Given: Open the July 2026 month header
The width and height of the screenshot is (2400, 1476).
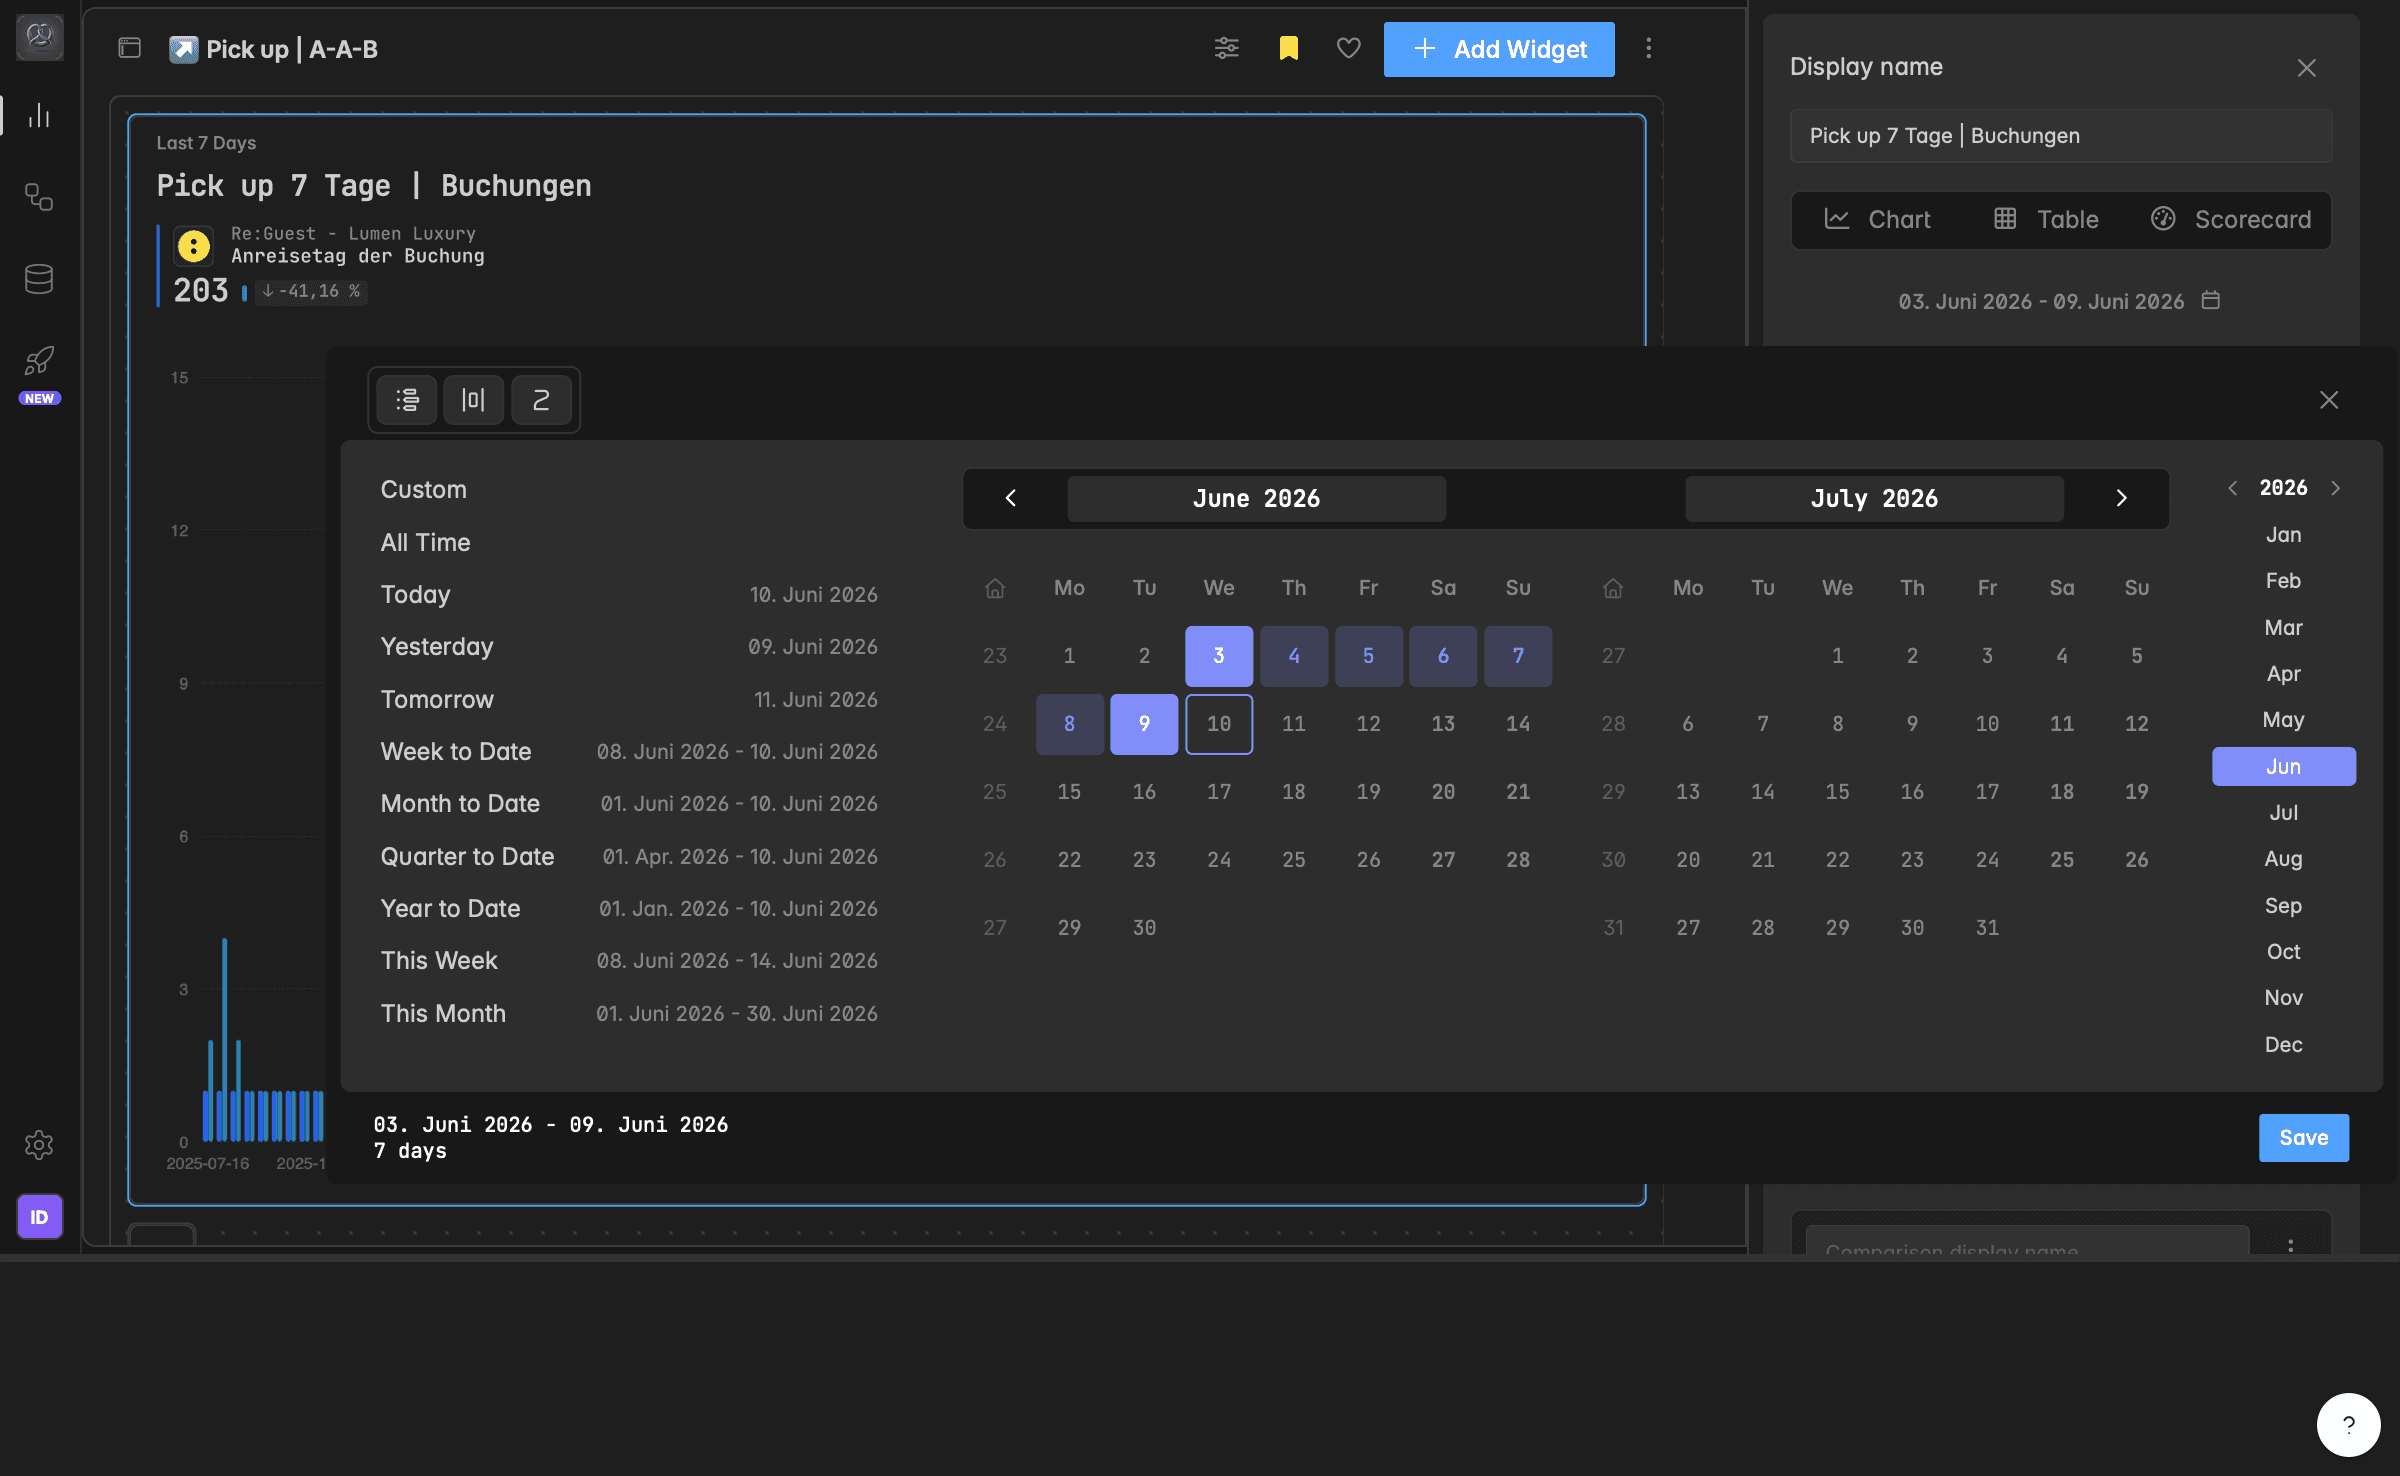Looking at the screenshot, I should 1874,498.
